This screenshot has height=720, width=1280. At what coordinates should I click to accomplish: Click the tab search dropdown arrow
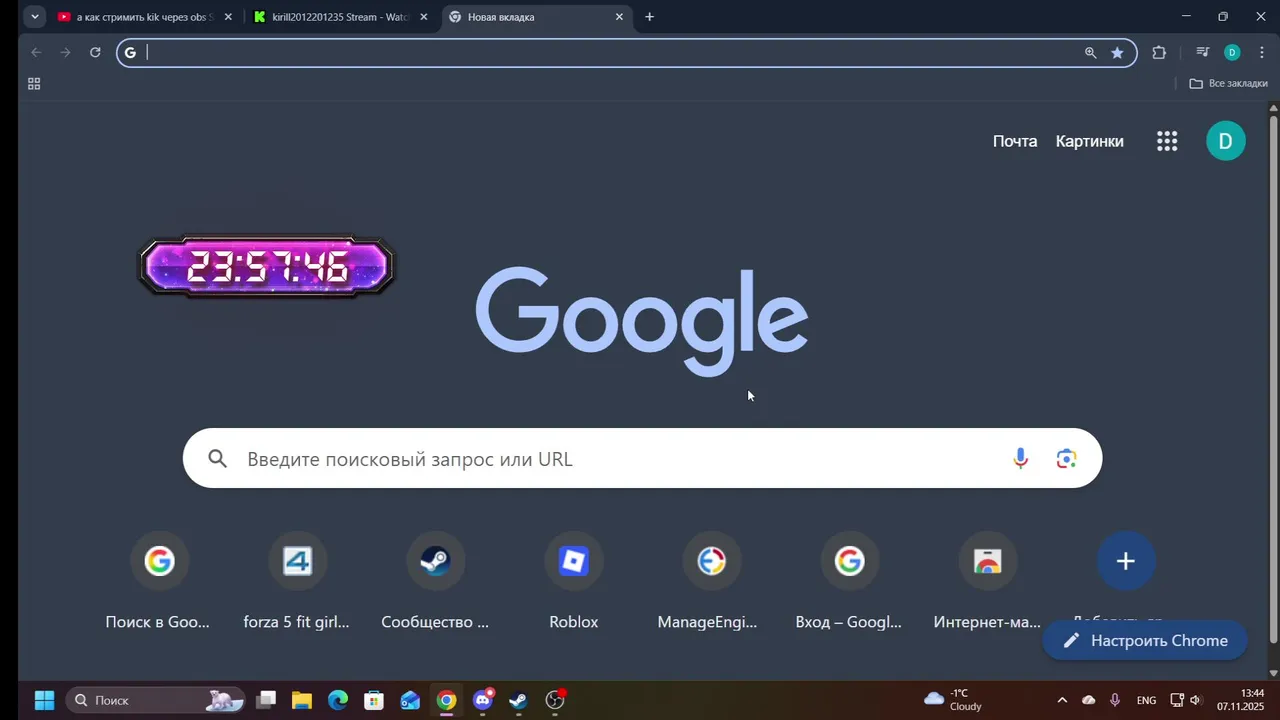[35, 17]
